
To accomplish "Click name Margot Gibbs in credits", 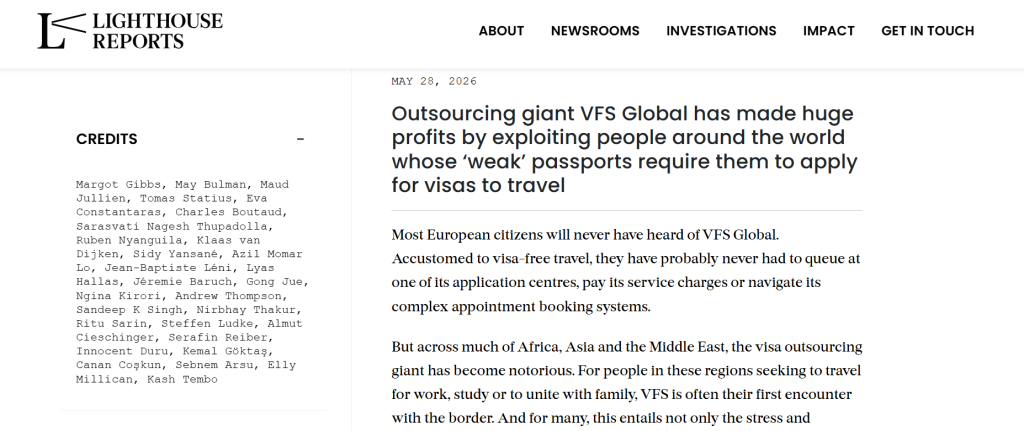I will point(118,185).
